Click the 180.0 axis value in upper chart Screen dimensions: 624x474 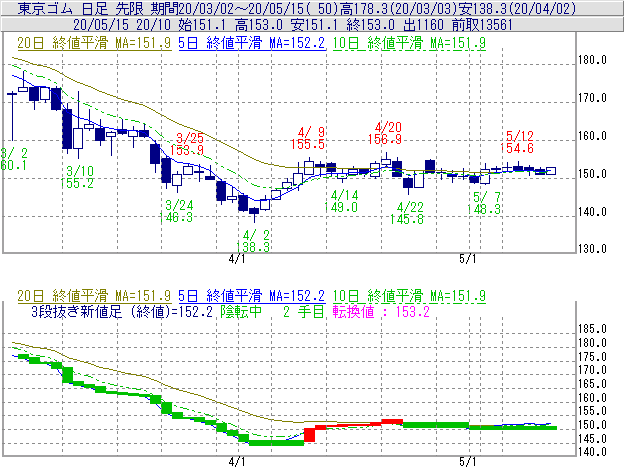[x=593, y=60]
